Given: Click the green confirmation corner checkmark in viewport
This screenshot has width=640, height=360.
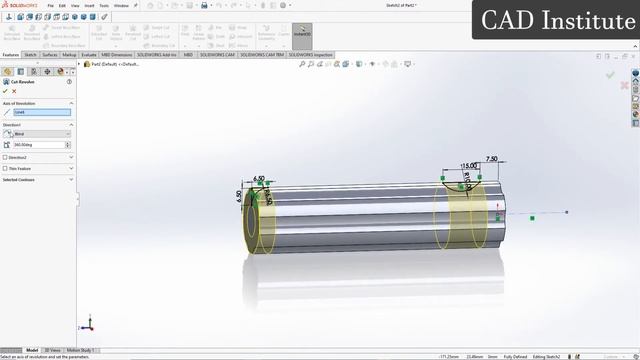Looking at the screenshot, I should coord(610,75).
